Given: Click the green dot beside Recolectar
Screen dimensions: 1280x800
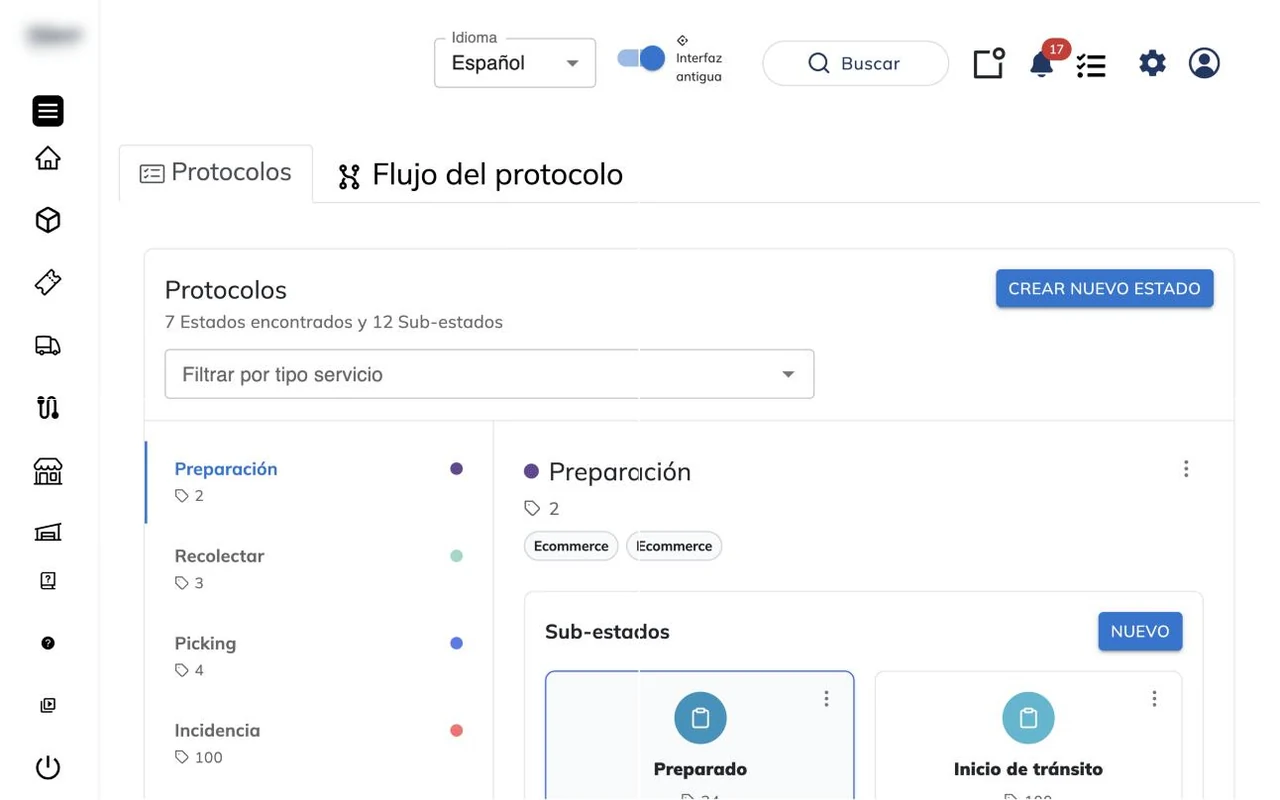Looking at the screenshot, I should coord(456,556).
